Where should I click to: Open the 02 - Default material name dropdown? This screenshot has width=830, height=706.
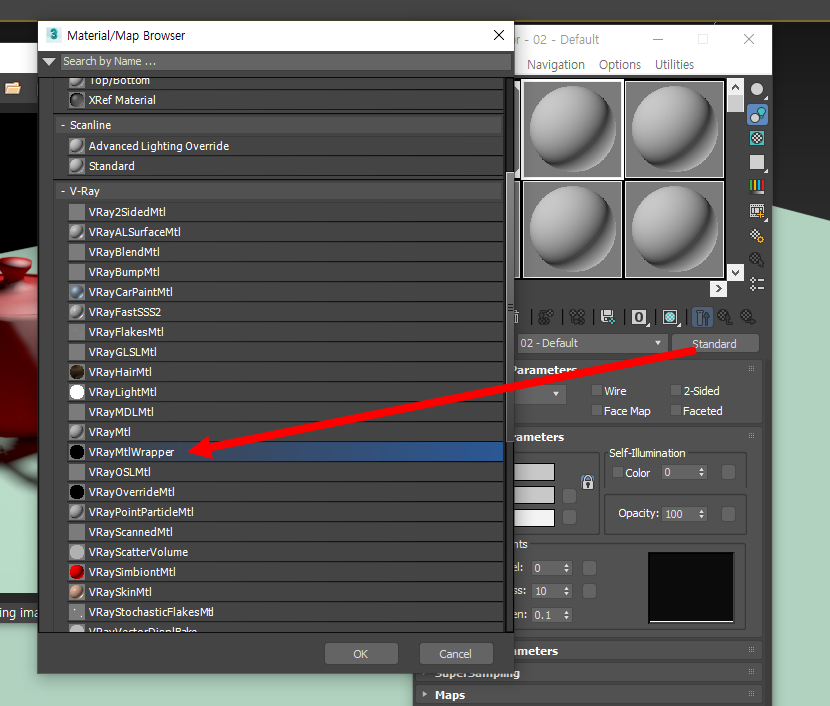click(657, 343)
